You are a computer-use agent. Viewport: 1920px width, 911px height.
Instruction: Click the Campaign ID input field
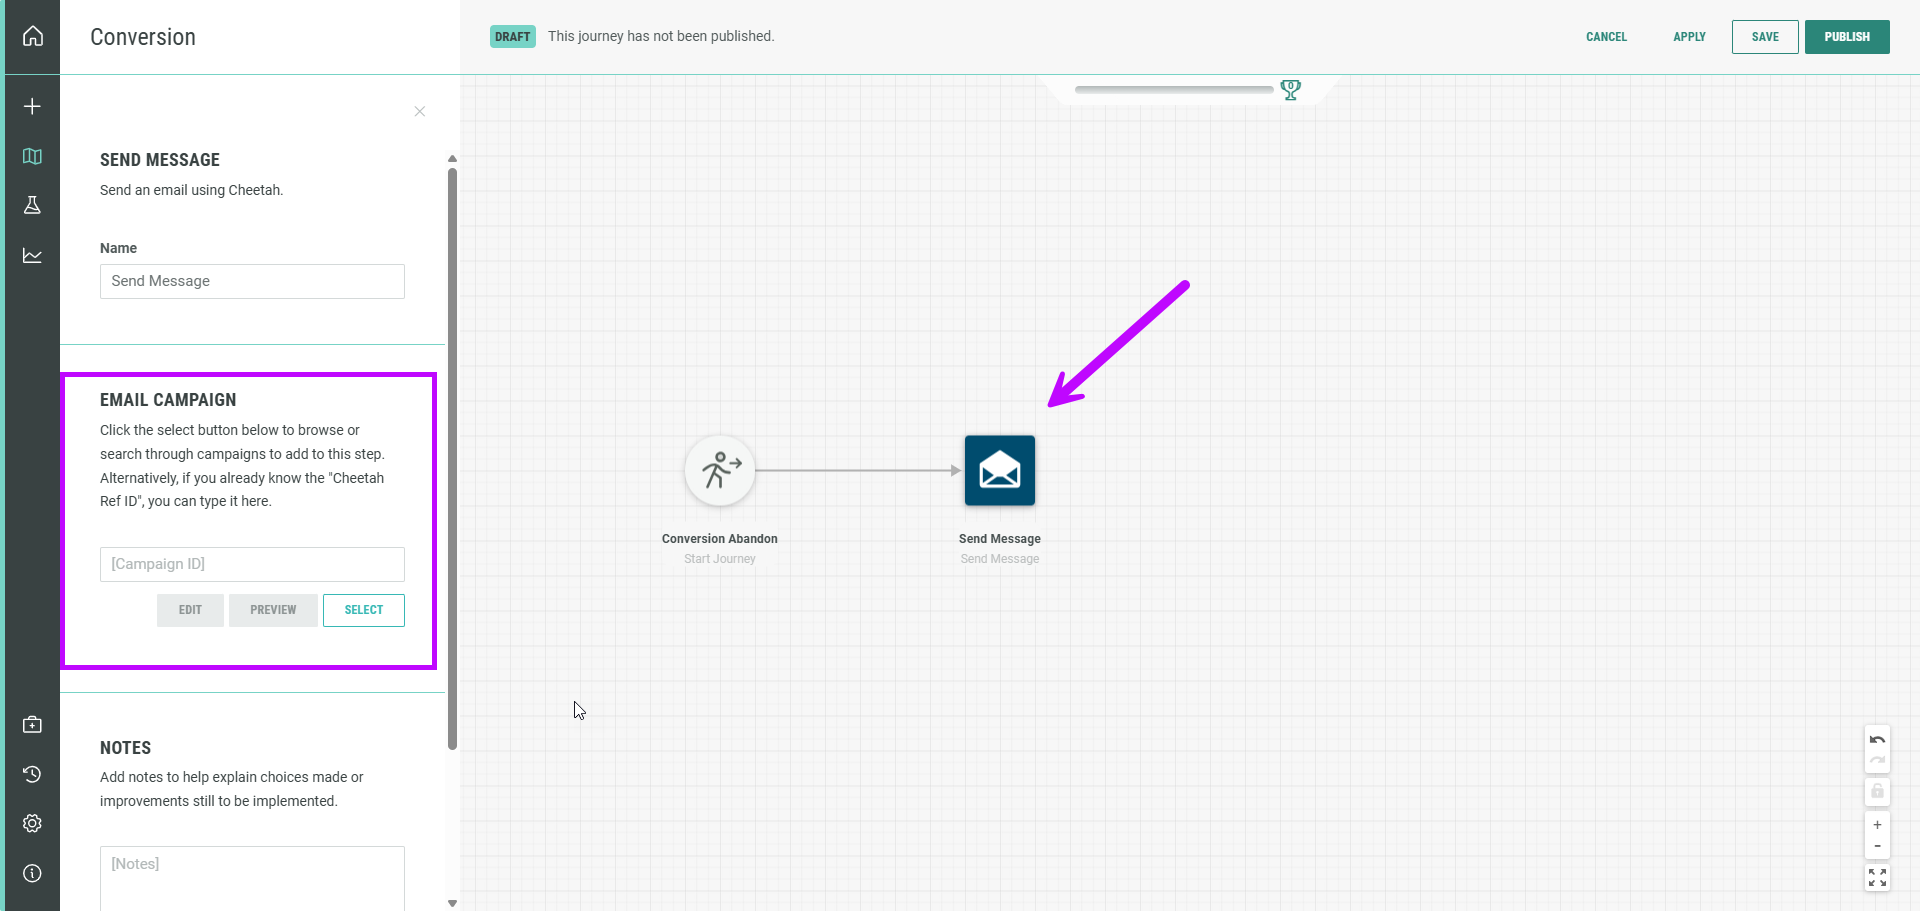click(x=252, y=564)
